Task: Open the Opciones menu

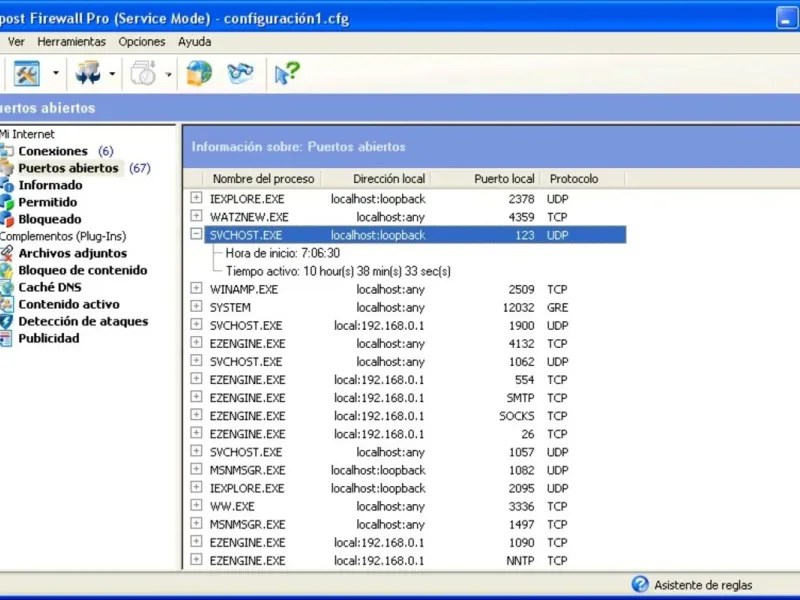Action: [142, 42]
